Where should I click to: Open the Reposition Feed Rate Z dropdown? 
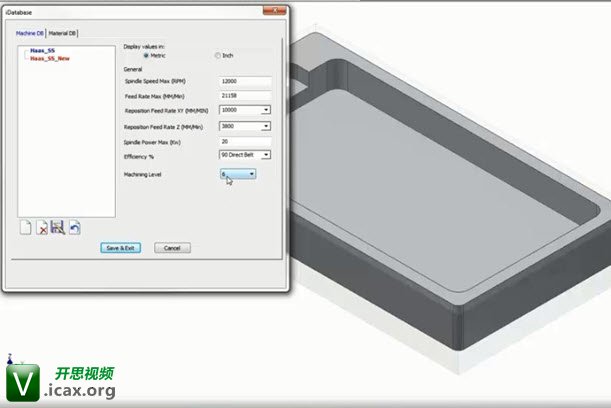pyautogui.click(x=266, y=126)
